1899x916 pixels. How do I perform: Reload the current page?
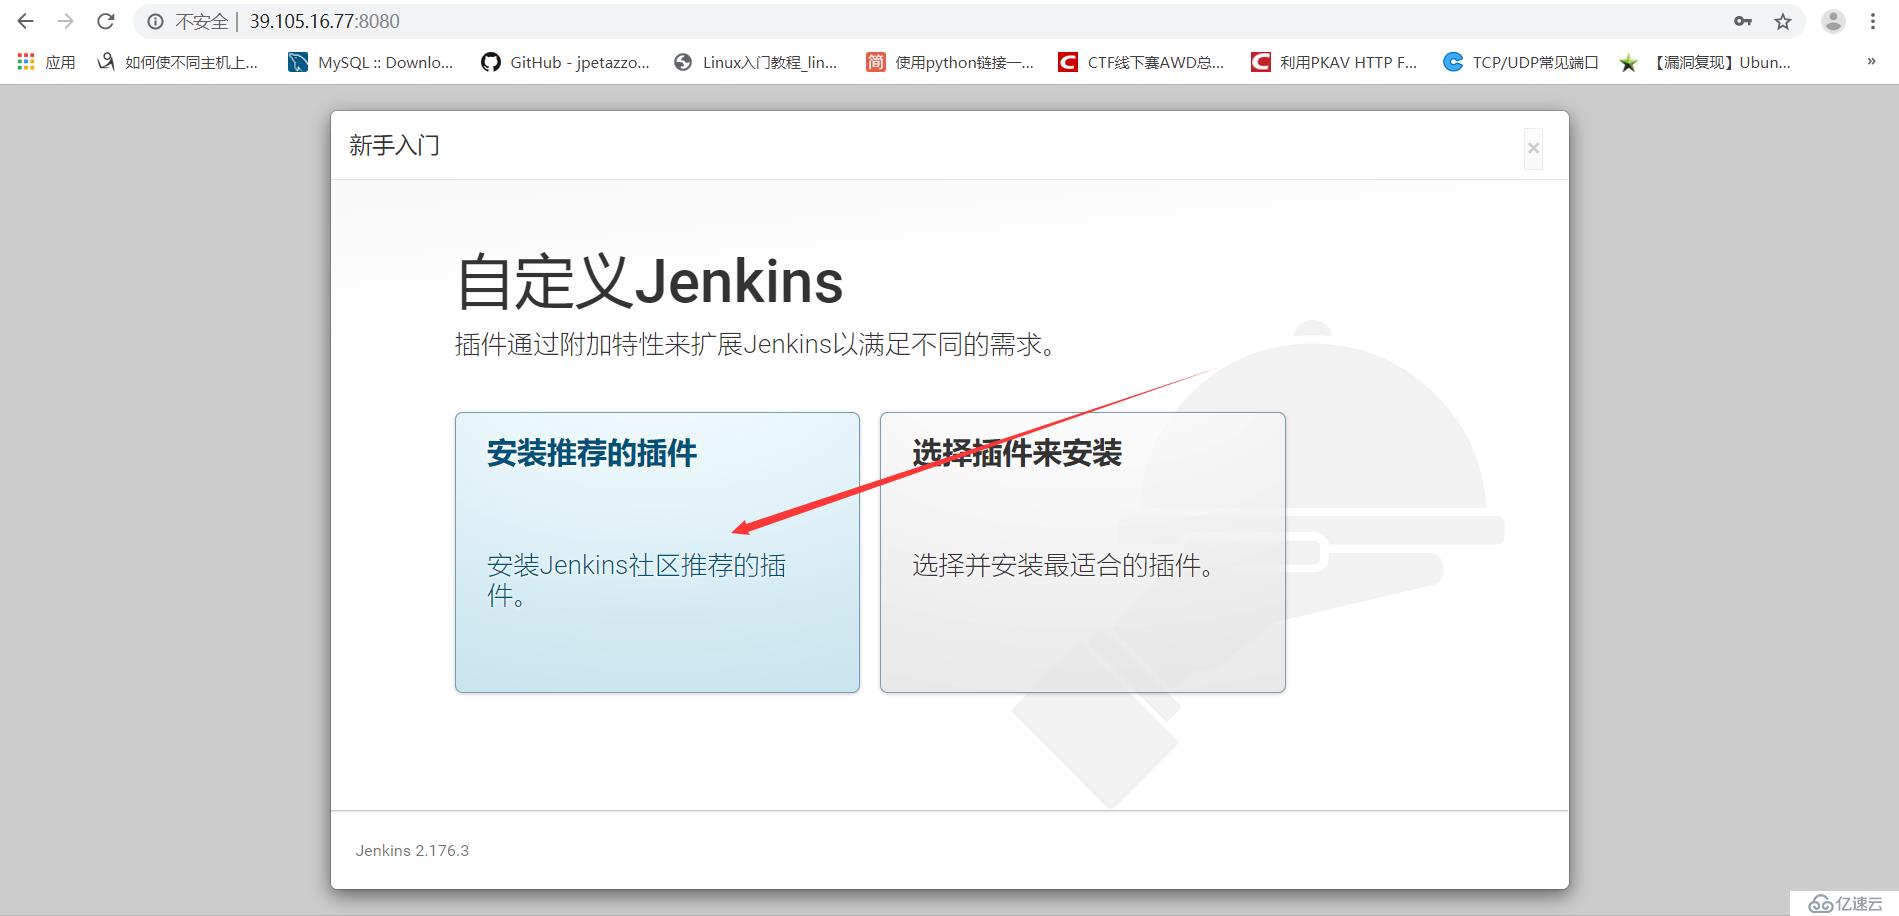tap(106, 21)
